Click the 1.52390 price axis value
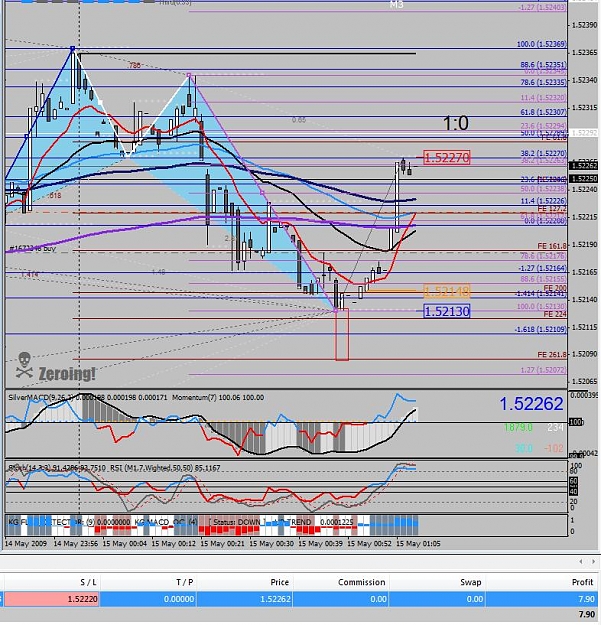This screenshot has height=625, width=601. coord(584,25)
